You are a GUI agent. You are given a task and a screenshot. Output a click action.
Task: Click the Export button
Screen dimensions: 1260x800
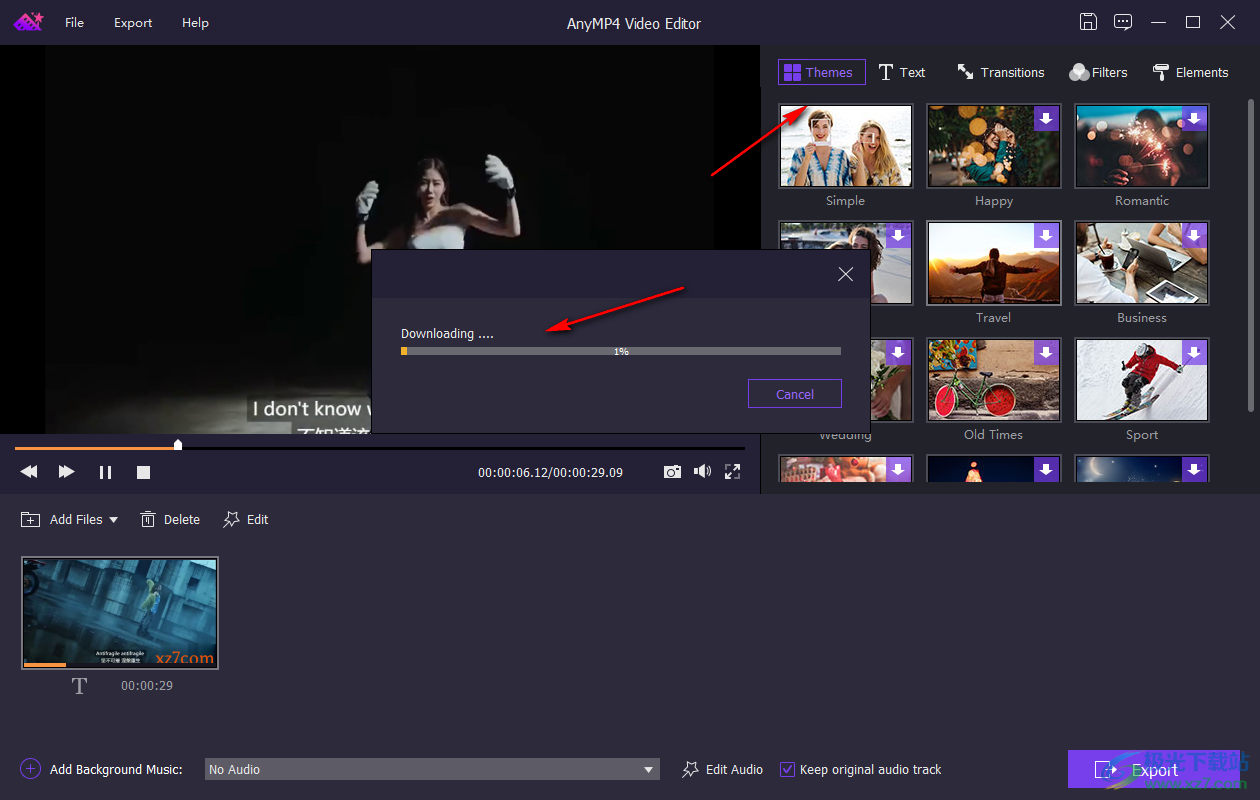tap(1153, 770)
